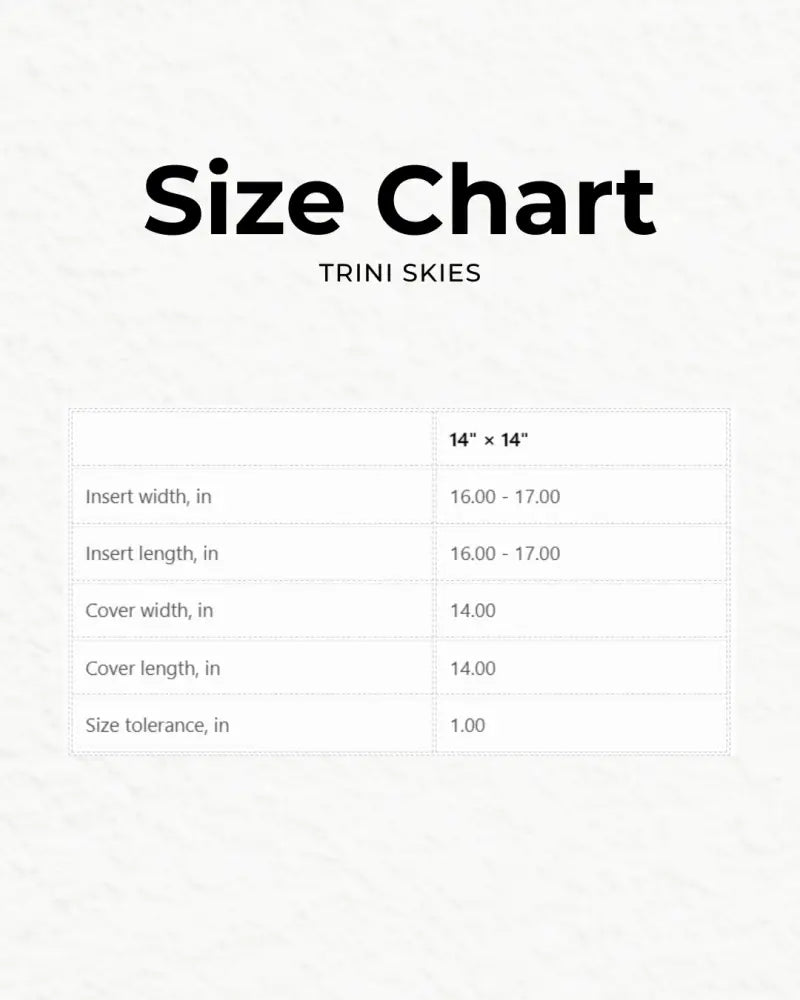The image size is (800, 1000).
Task: Click "16.00" in the Insert length row
Action: (472, 553)
